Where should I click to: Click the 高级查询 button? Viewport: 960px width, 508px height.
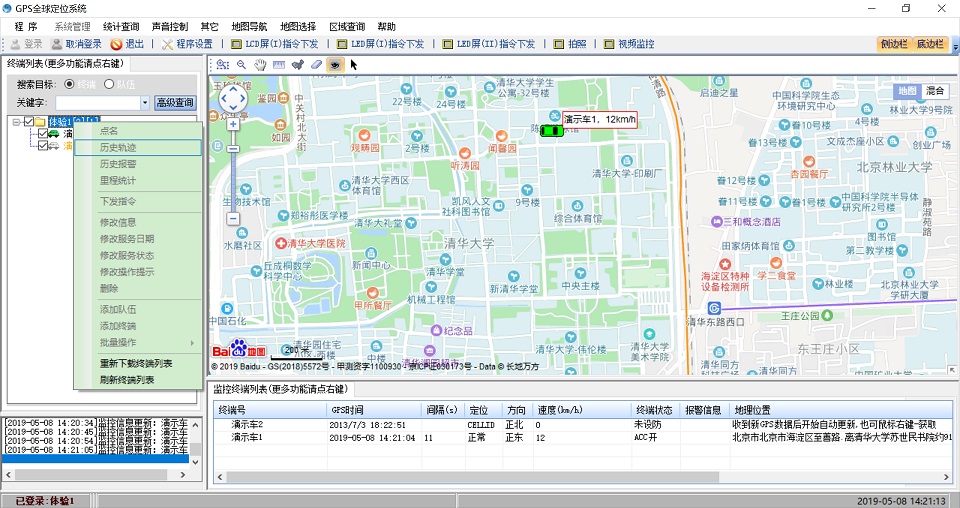click(175, 103)
